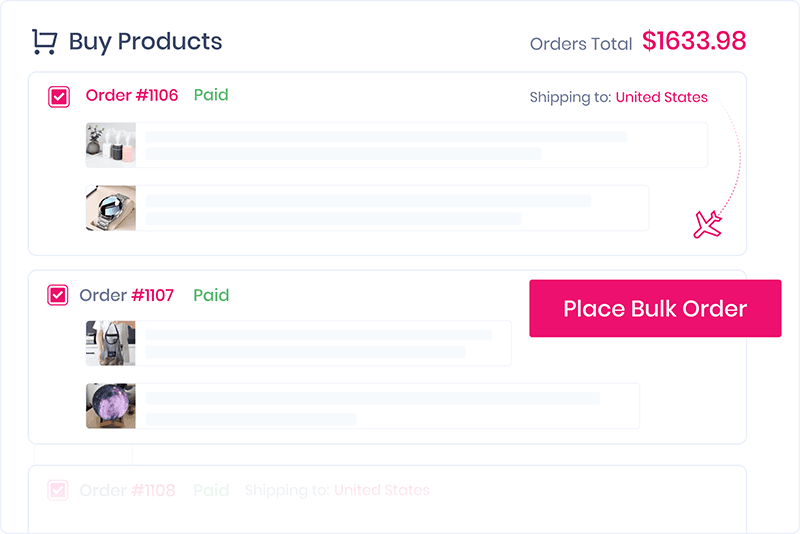Toggle the faded Order #1108 checkbox
Screen dimensions: 800x534
tap(58, 490)
